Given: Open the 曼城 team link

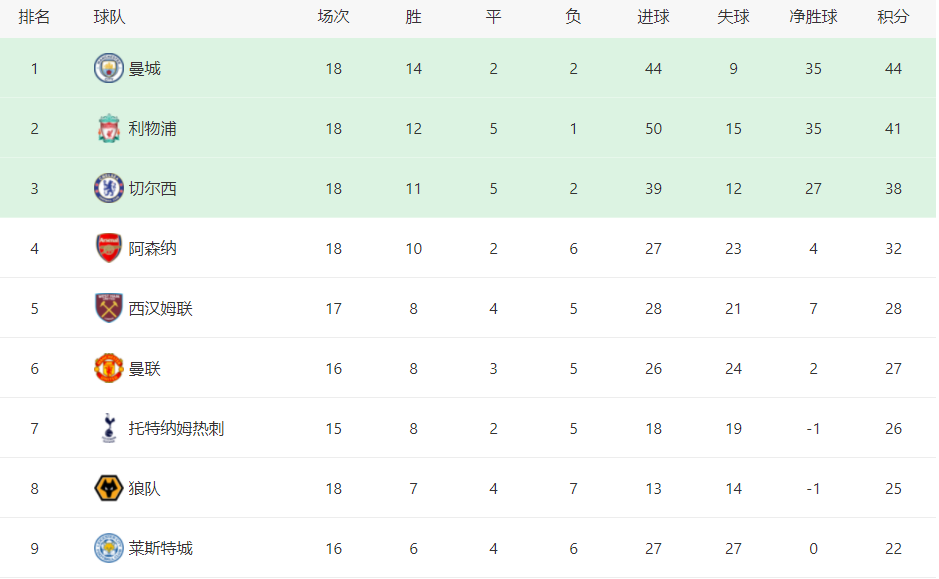Looking at the screenshot, I should [x=144, y=69].
